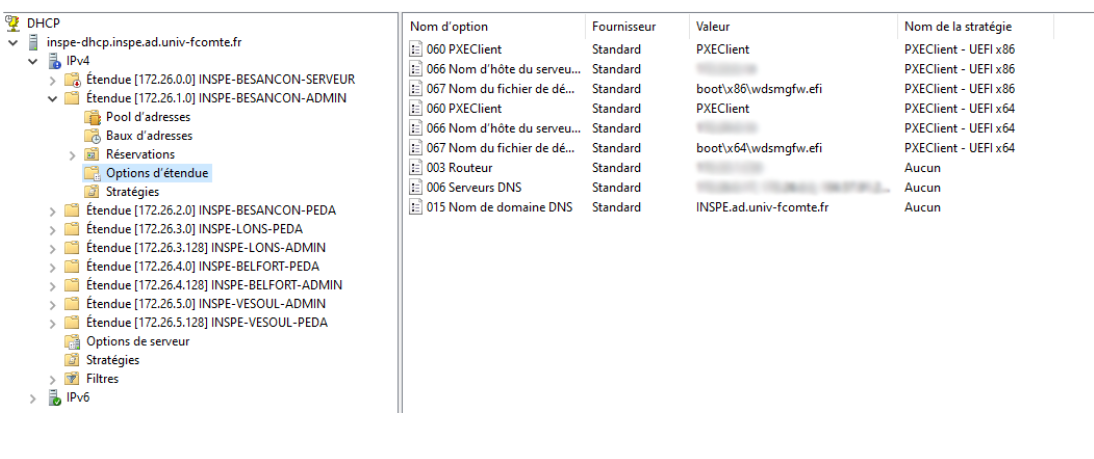Image resolution: width=1094 pixels, height=459 pixels.
Task: Expand the INSPE-LONS-PEDA scope arrow
Action: (x=52, y=230)
